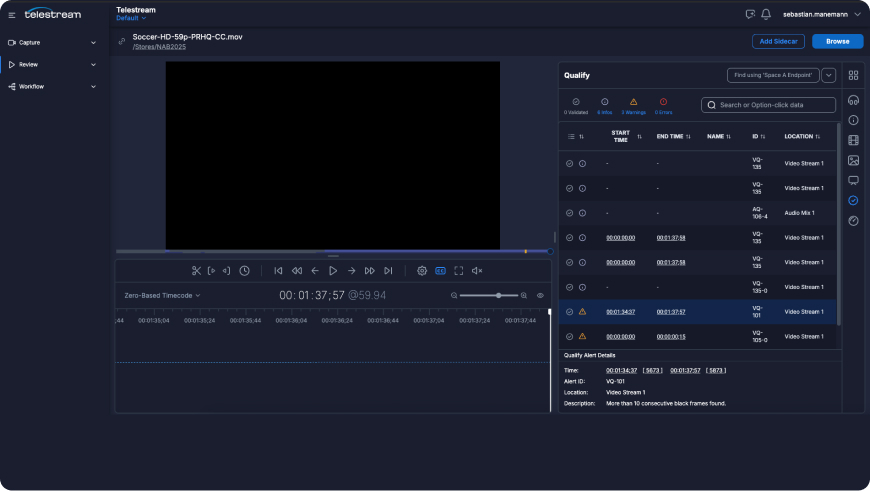Toggle the closed captions CC button
Screen dimensions: 870x491
(x=440, y=271)
